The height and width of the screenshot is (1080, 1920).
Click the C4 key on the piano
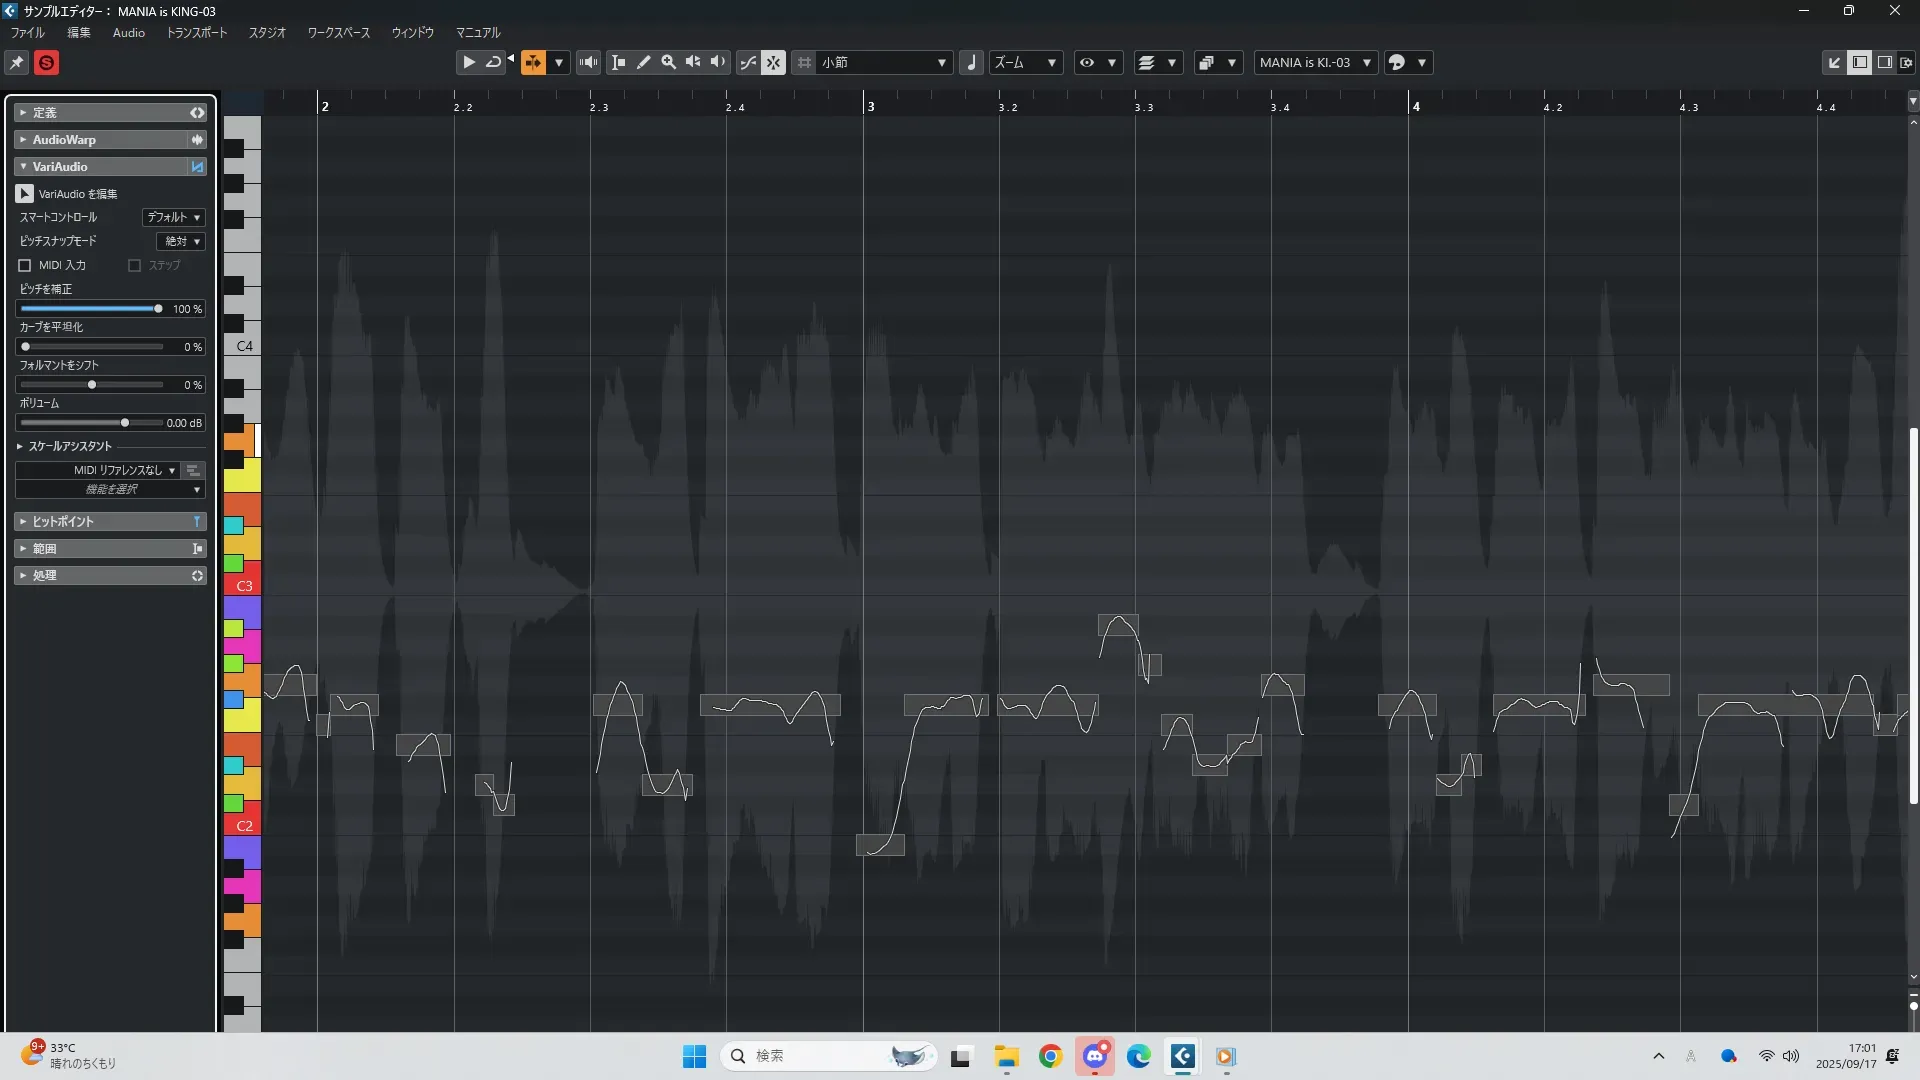tap(244, 346)
